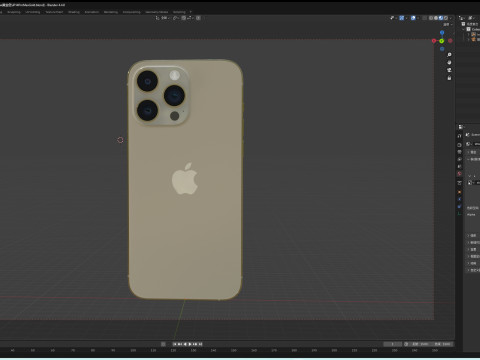Open the transform orientation selector
The height and width of the screenshot is (360, 480).
(162, 18)
